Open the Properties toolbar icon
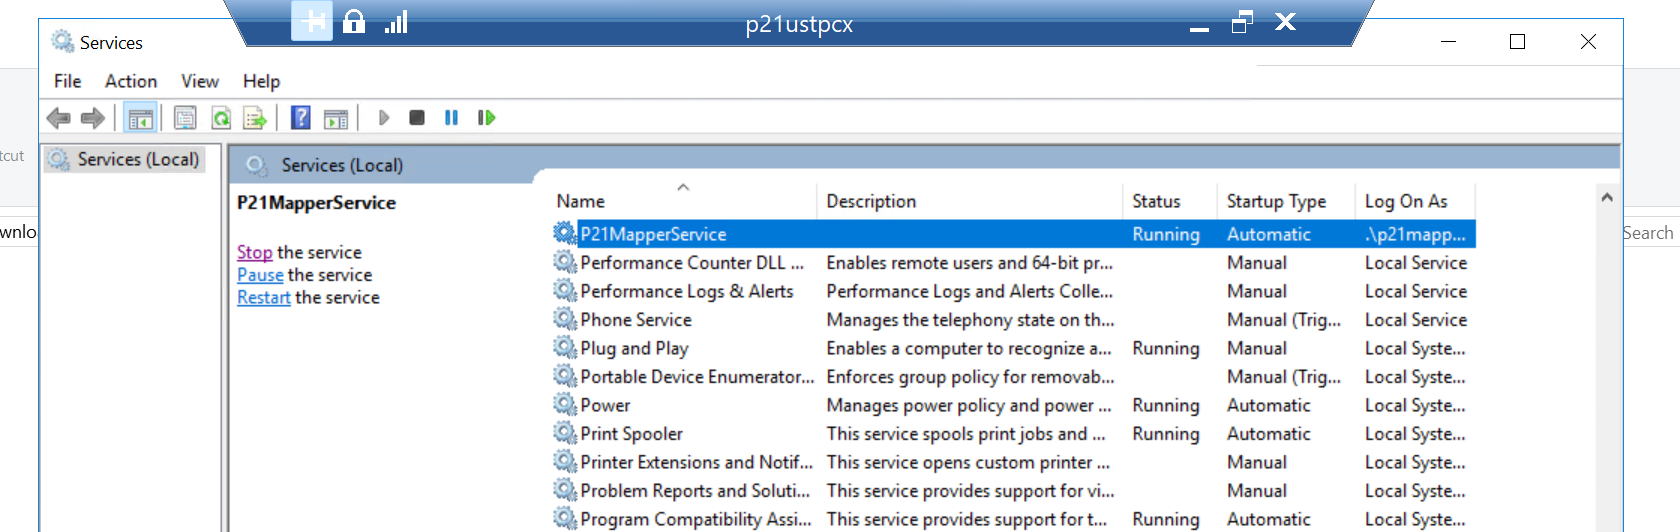The width and height of the screenshot is (1680, 532). click(x=185, y=118)
